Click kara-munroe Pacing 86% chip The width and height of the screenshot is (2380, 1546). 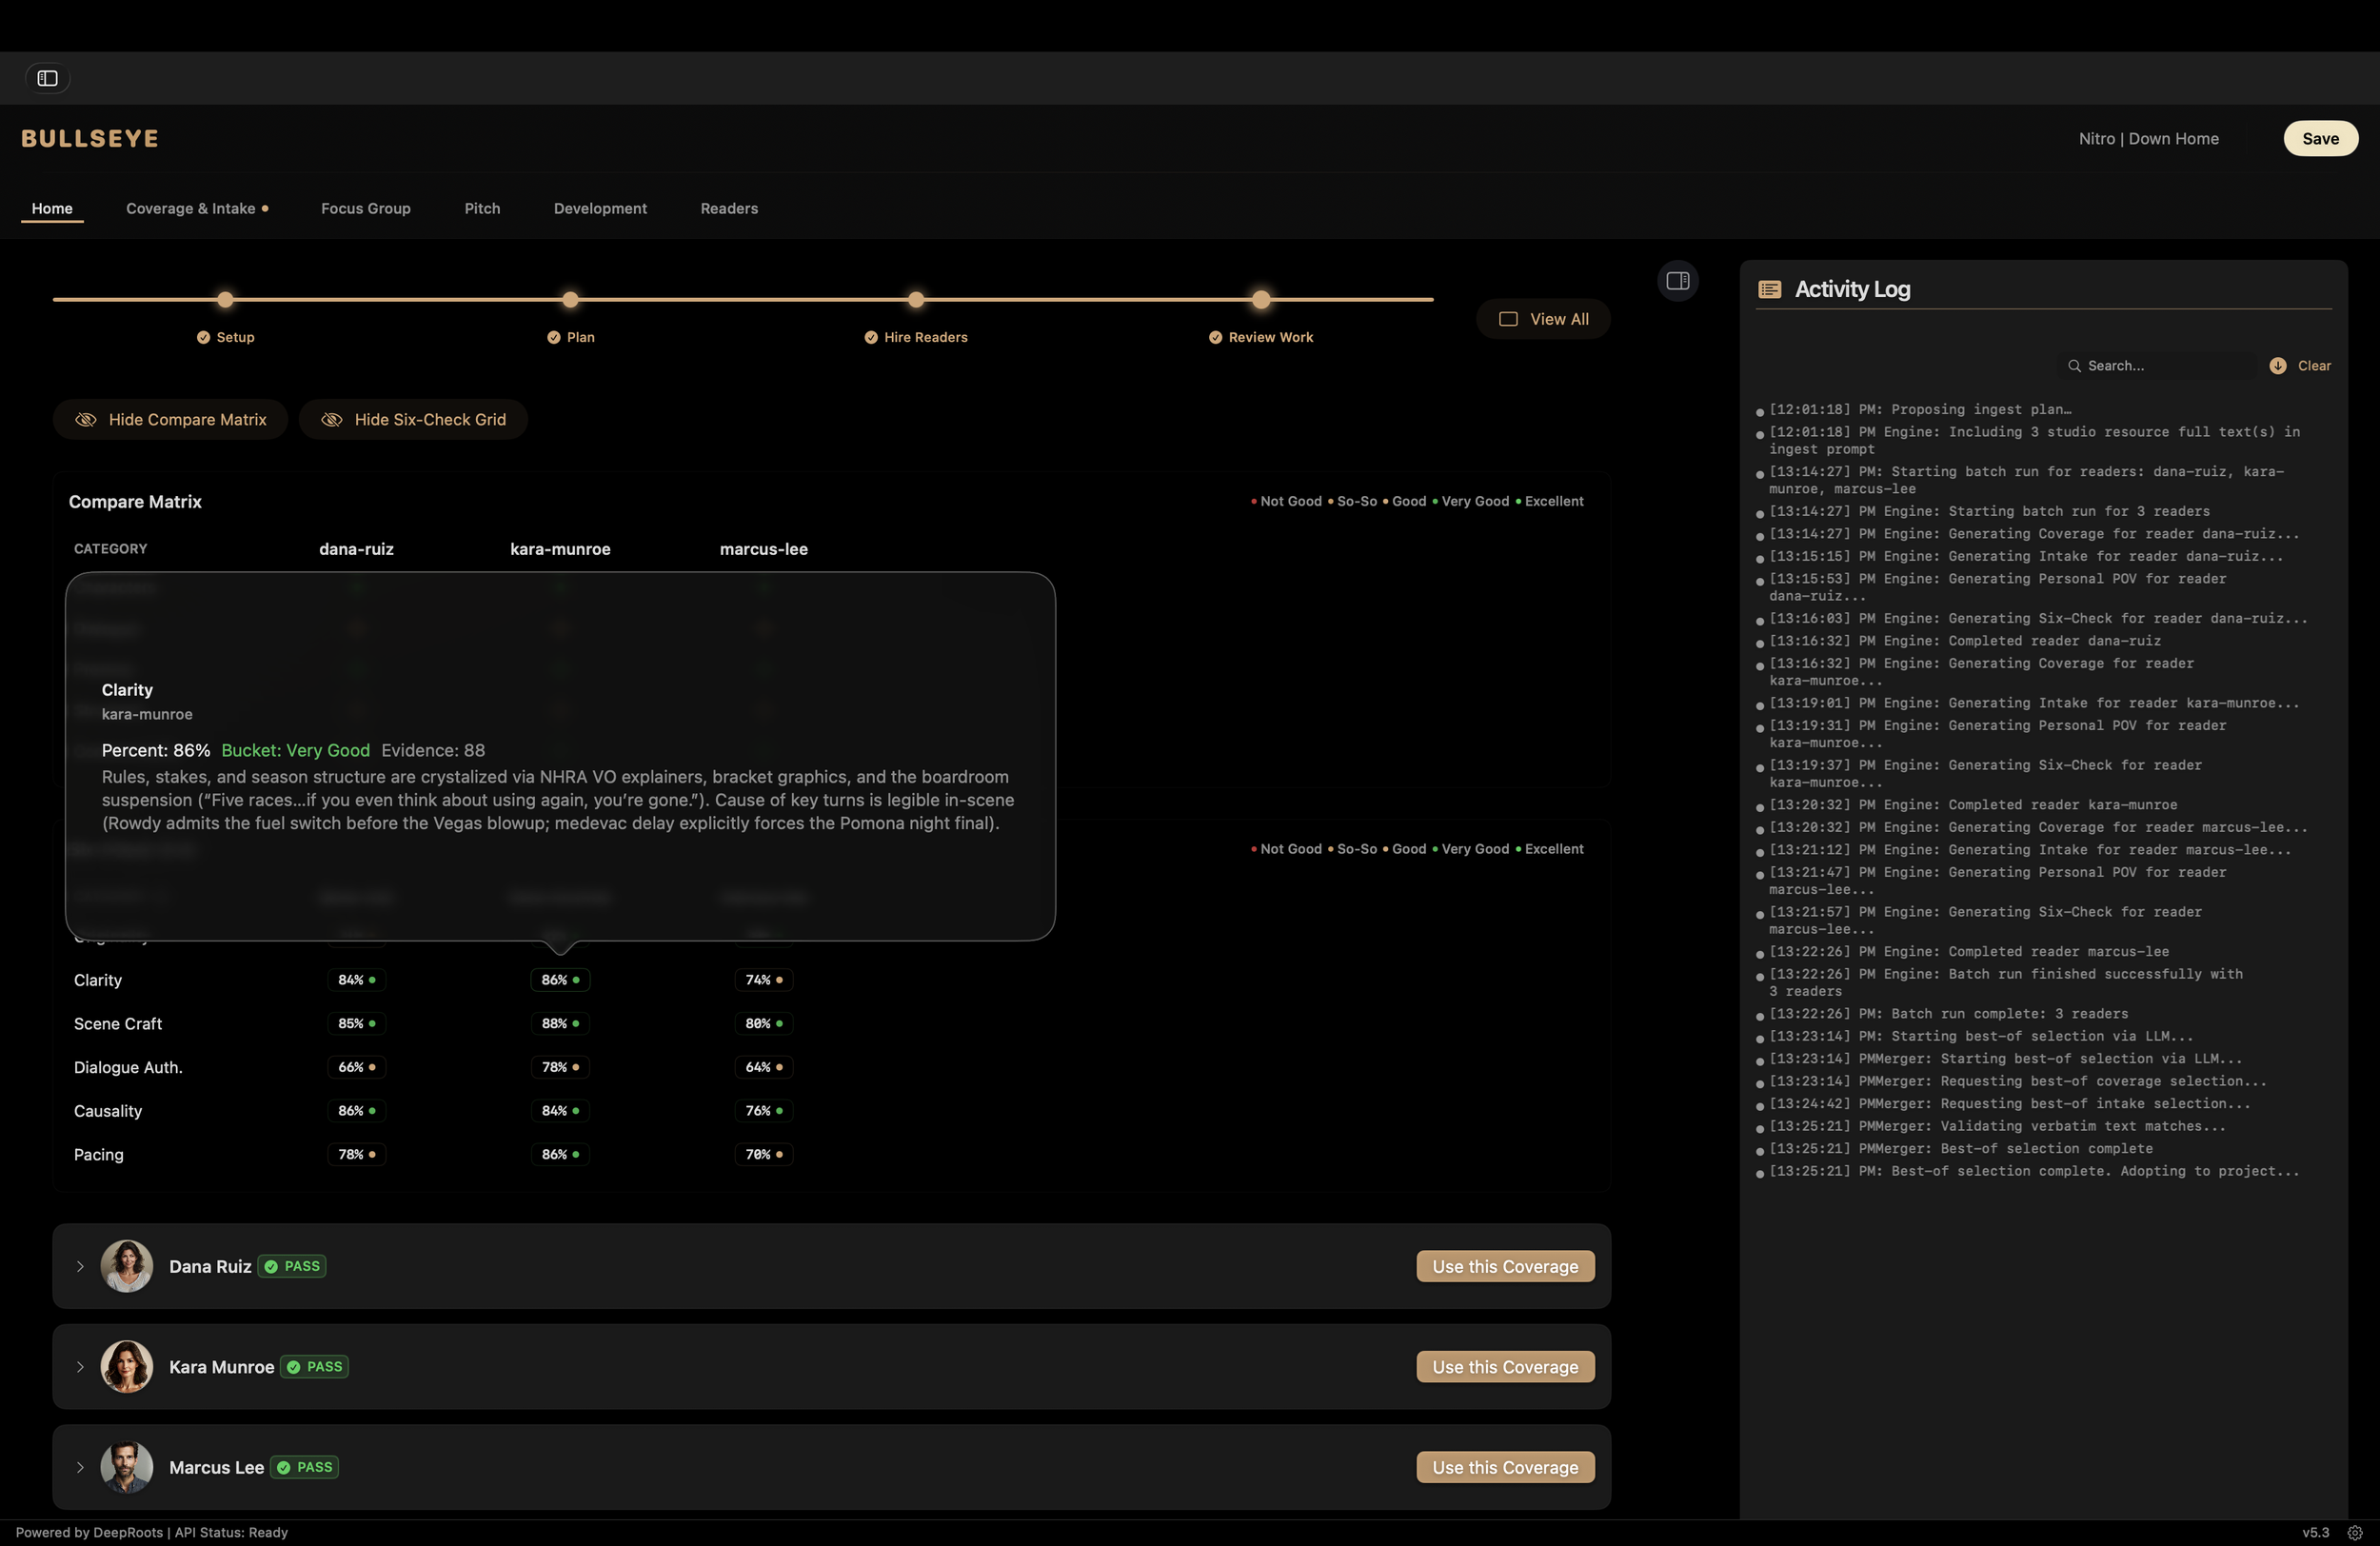point(560,1154)
